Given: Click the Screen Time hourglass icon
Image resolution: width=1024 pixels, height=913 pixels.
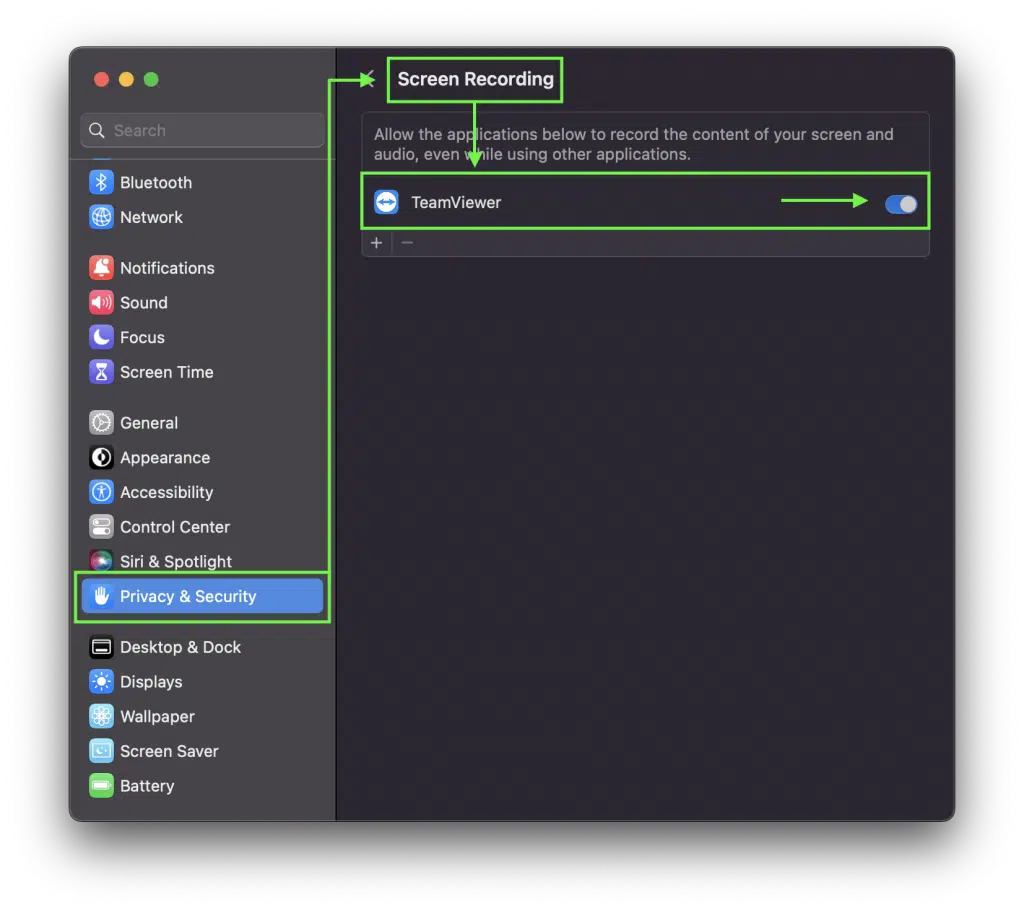Looking at the screenshot, I should point(101,372).
